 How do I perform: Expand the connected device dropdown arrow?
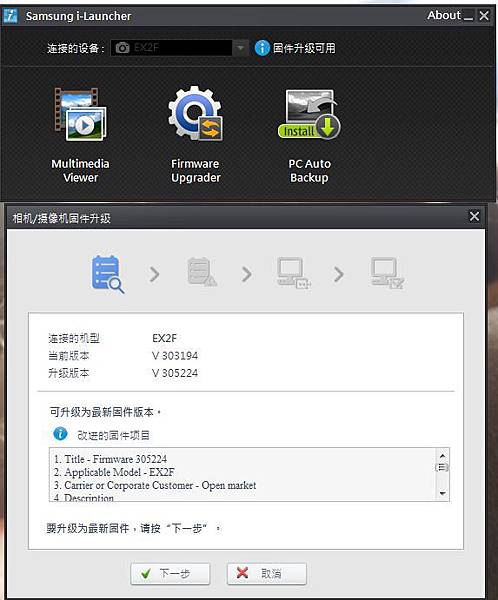(240, 48)
